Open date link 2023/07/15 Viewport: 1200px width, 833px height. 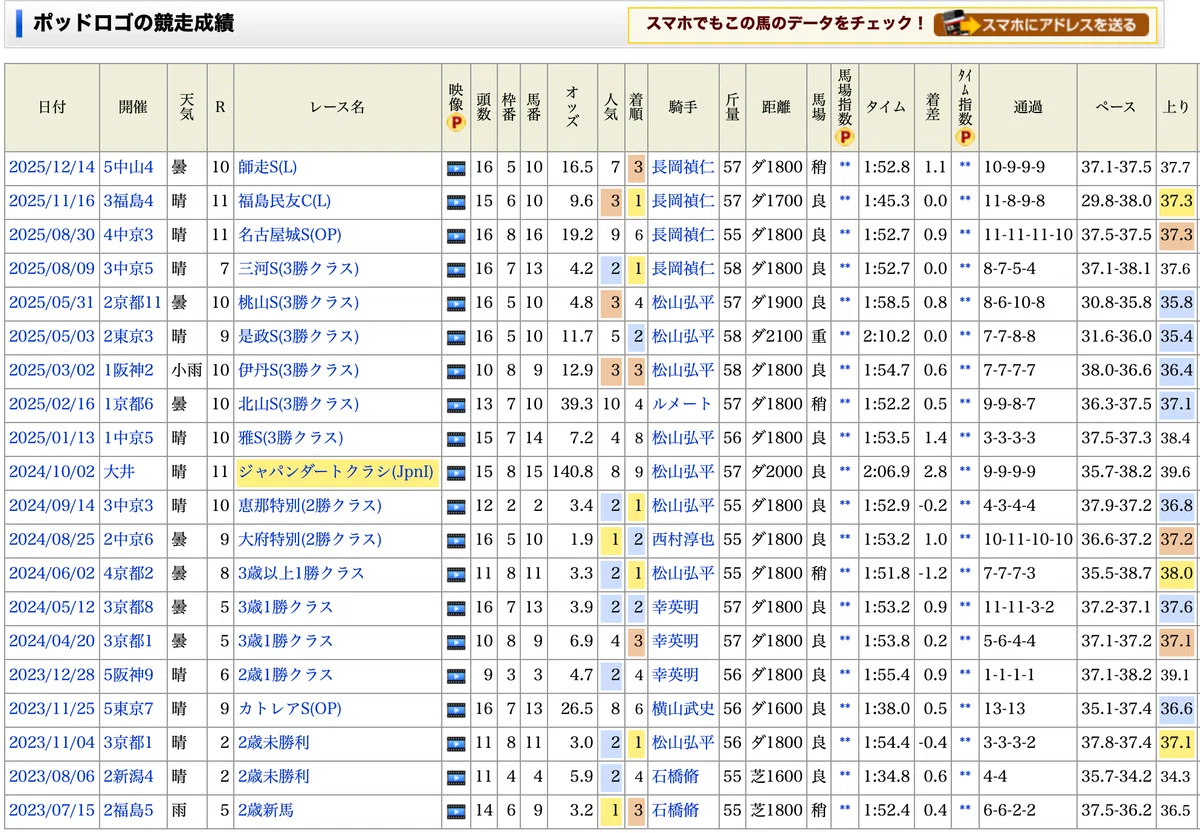(x=50, y=811)
